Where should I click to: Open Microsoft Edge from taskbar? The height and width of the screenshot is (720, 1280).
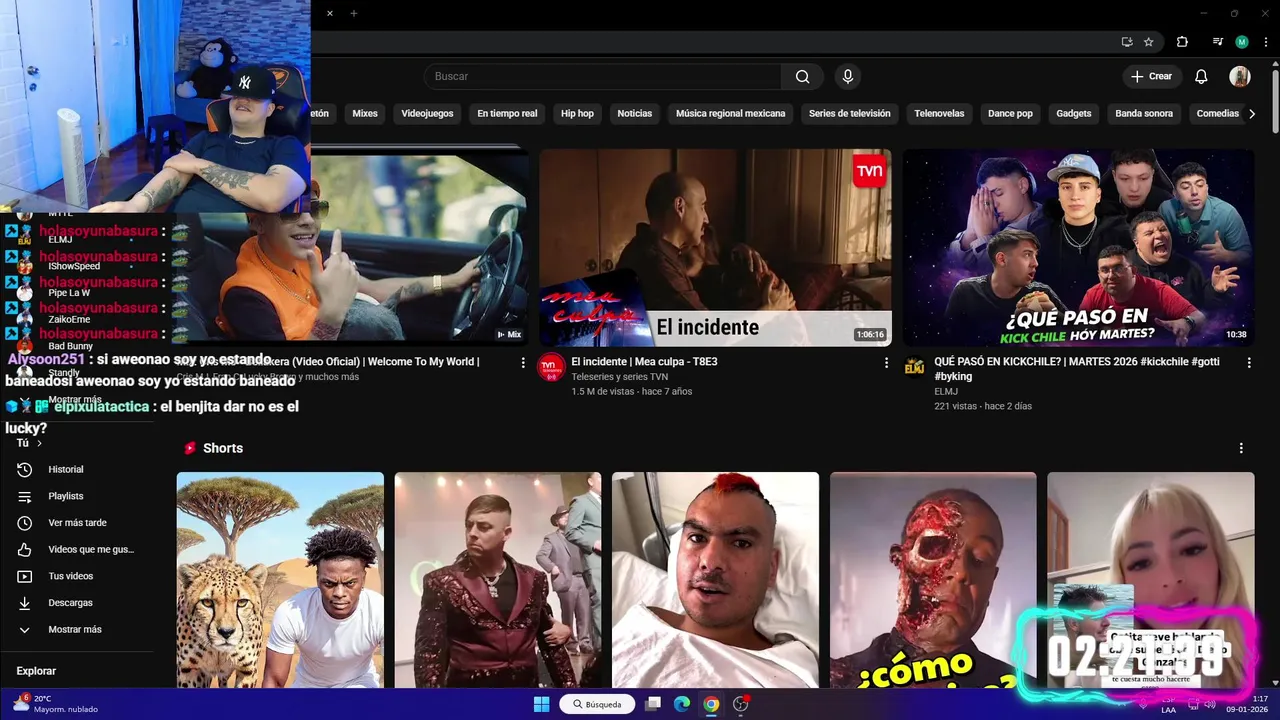coord(682,704)
